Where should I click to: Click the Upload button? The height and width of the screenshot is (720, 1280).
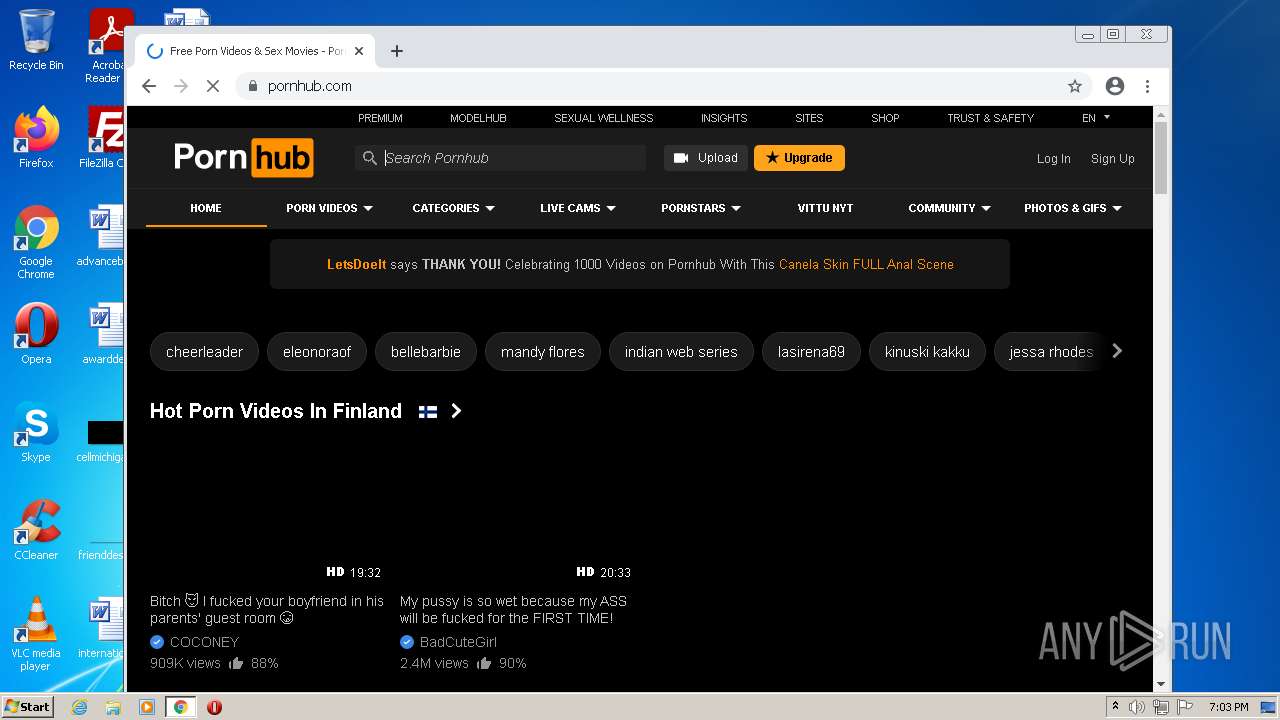706,158
